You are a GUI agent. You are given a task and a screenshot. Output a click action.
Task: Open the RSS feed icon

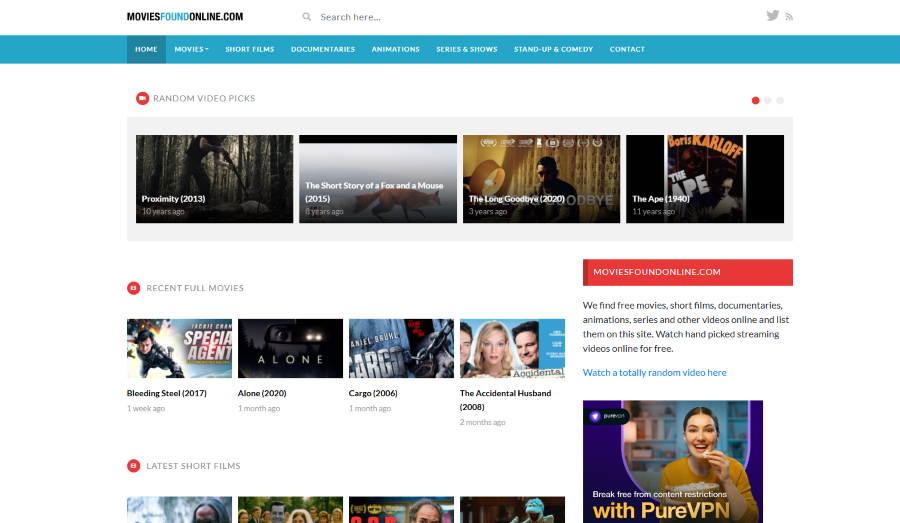coord(789,17)
